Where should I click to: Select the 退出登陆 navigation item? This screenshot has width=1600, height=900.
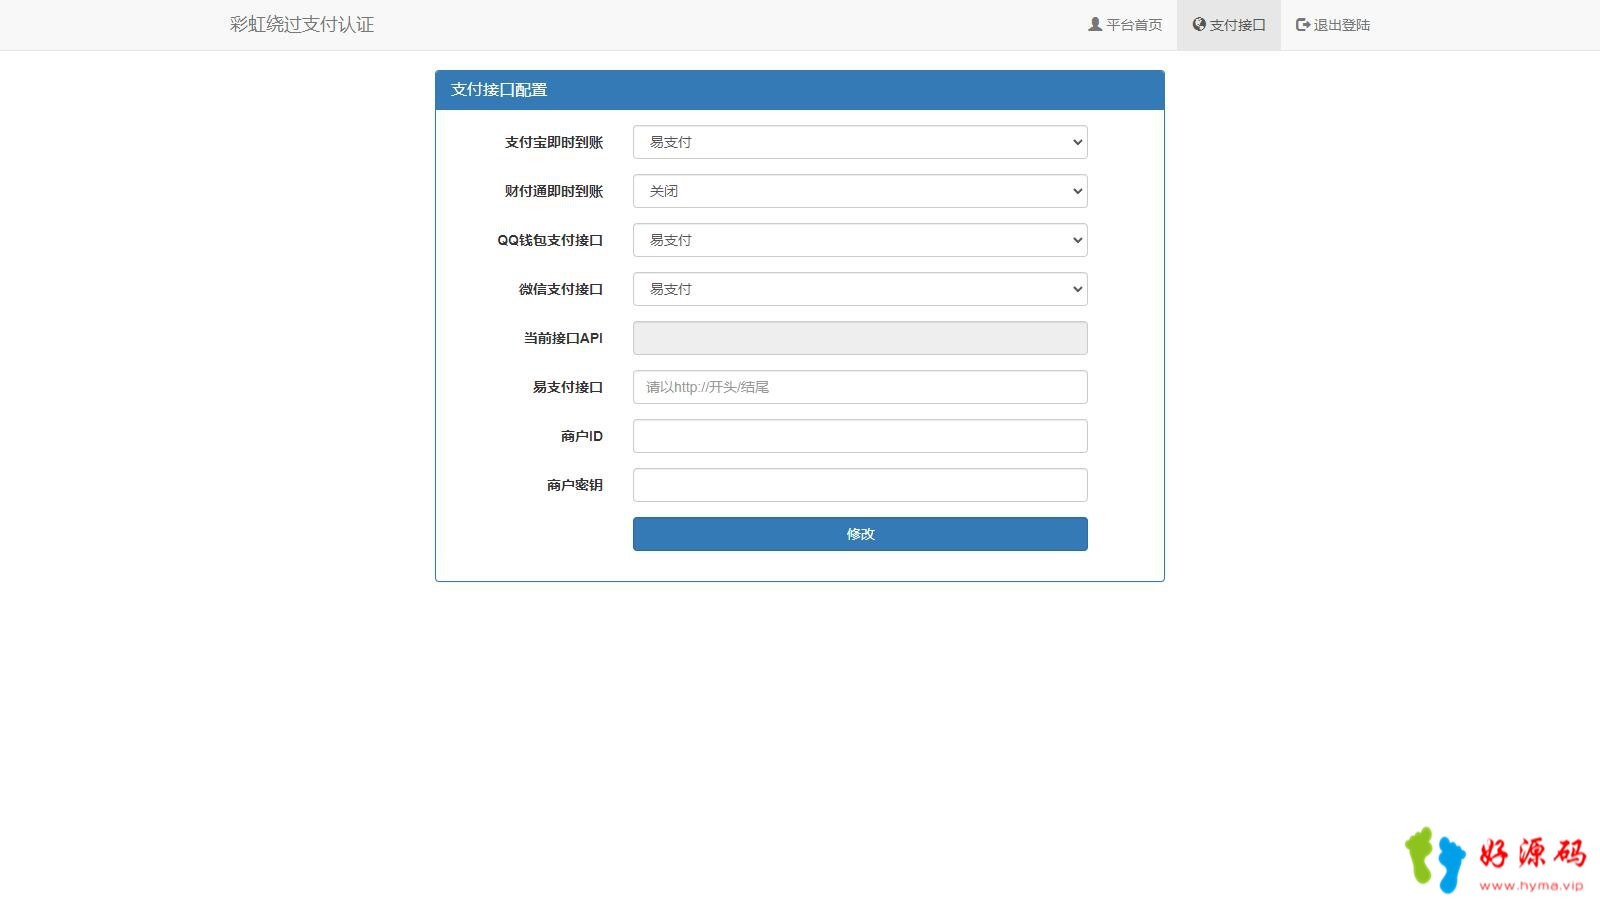coord(1333,25)
